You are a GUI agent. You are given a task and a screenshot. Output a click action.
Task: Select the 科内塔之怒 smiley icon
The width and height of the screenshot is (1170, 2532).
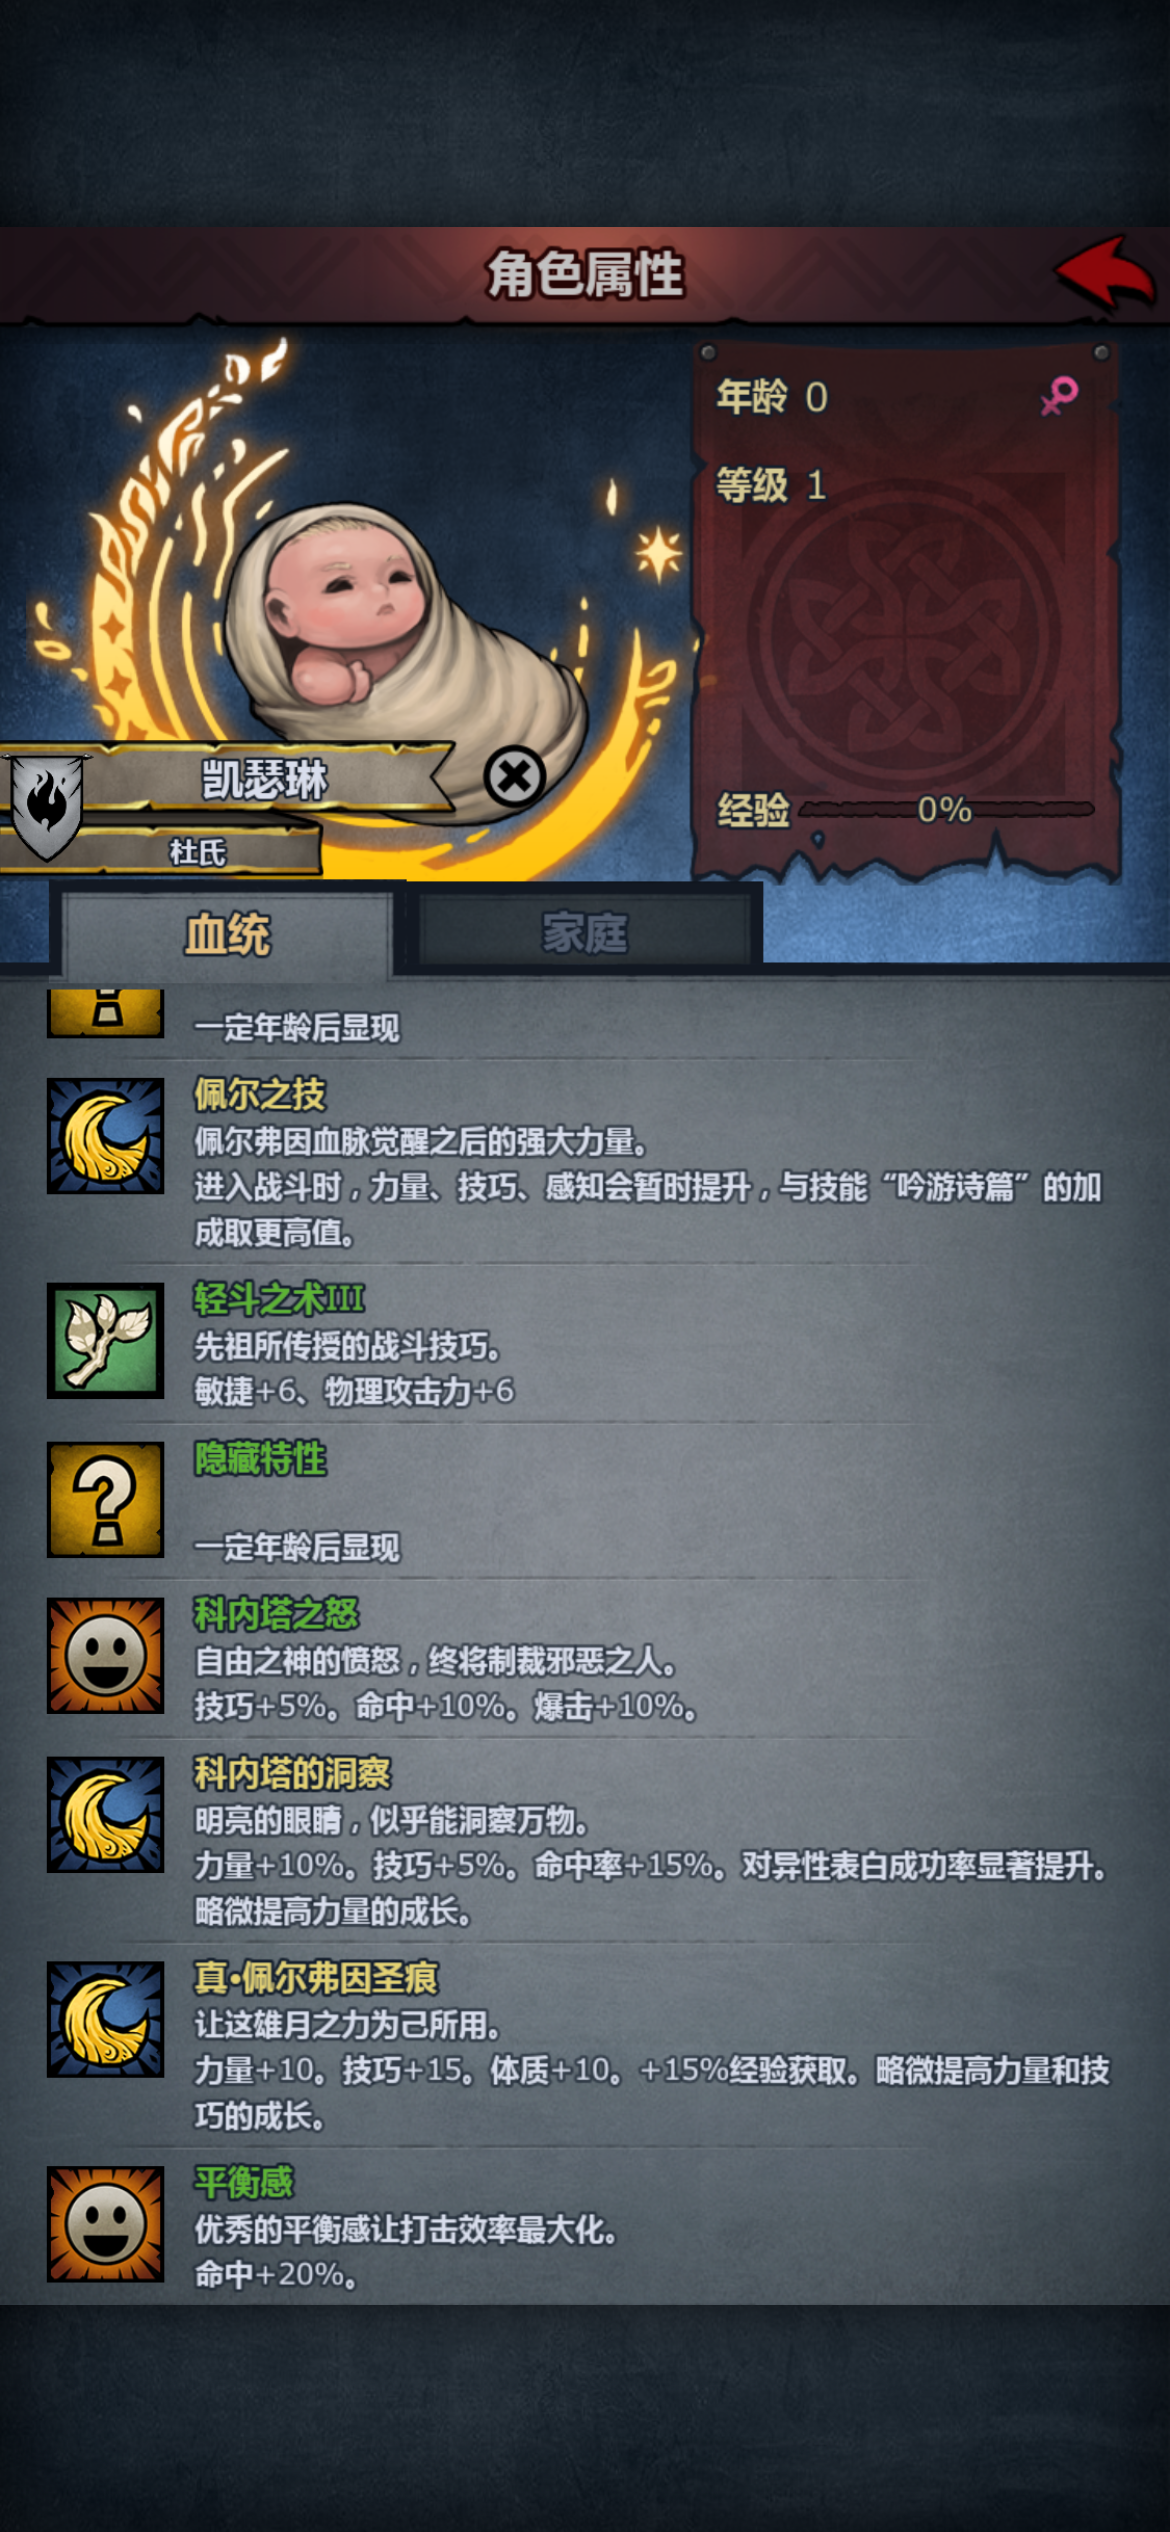point(105,1655)
